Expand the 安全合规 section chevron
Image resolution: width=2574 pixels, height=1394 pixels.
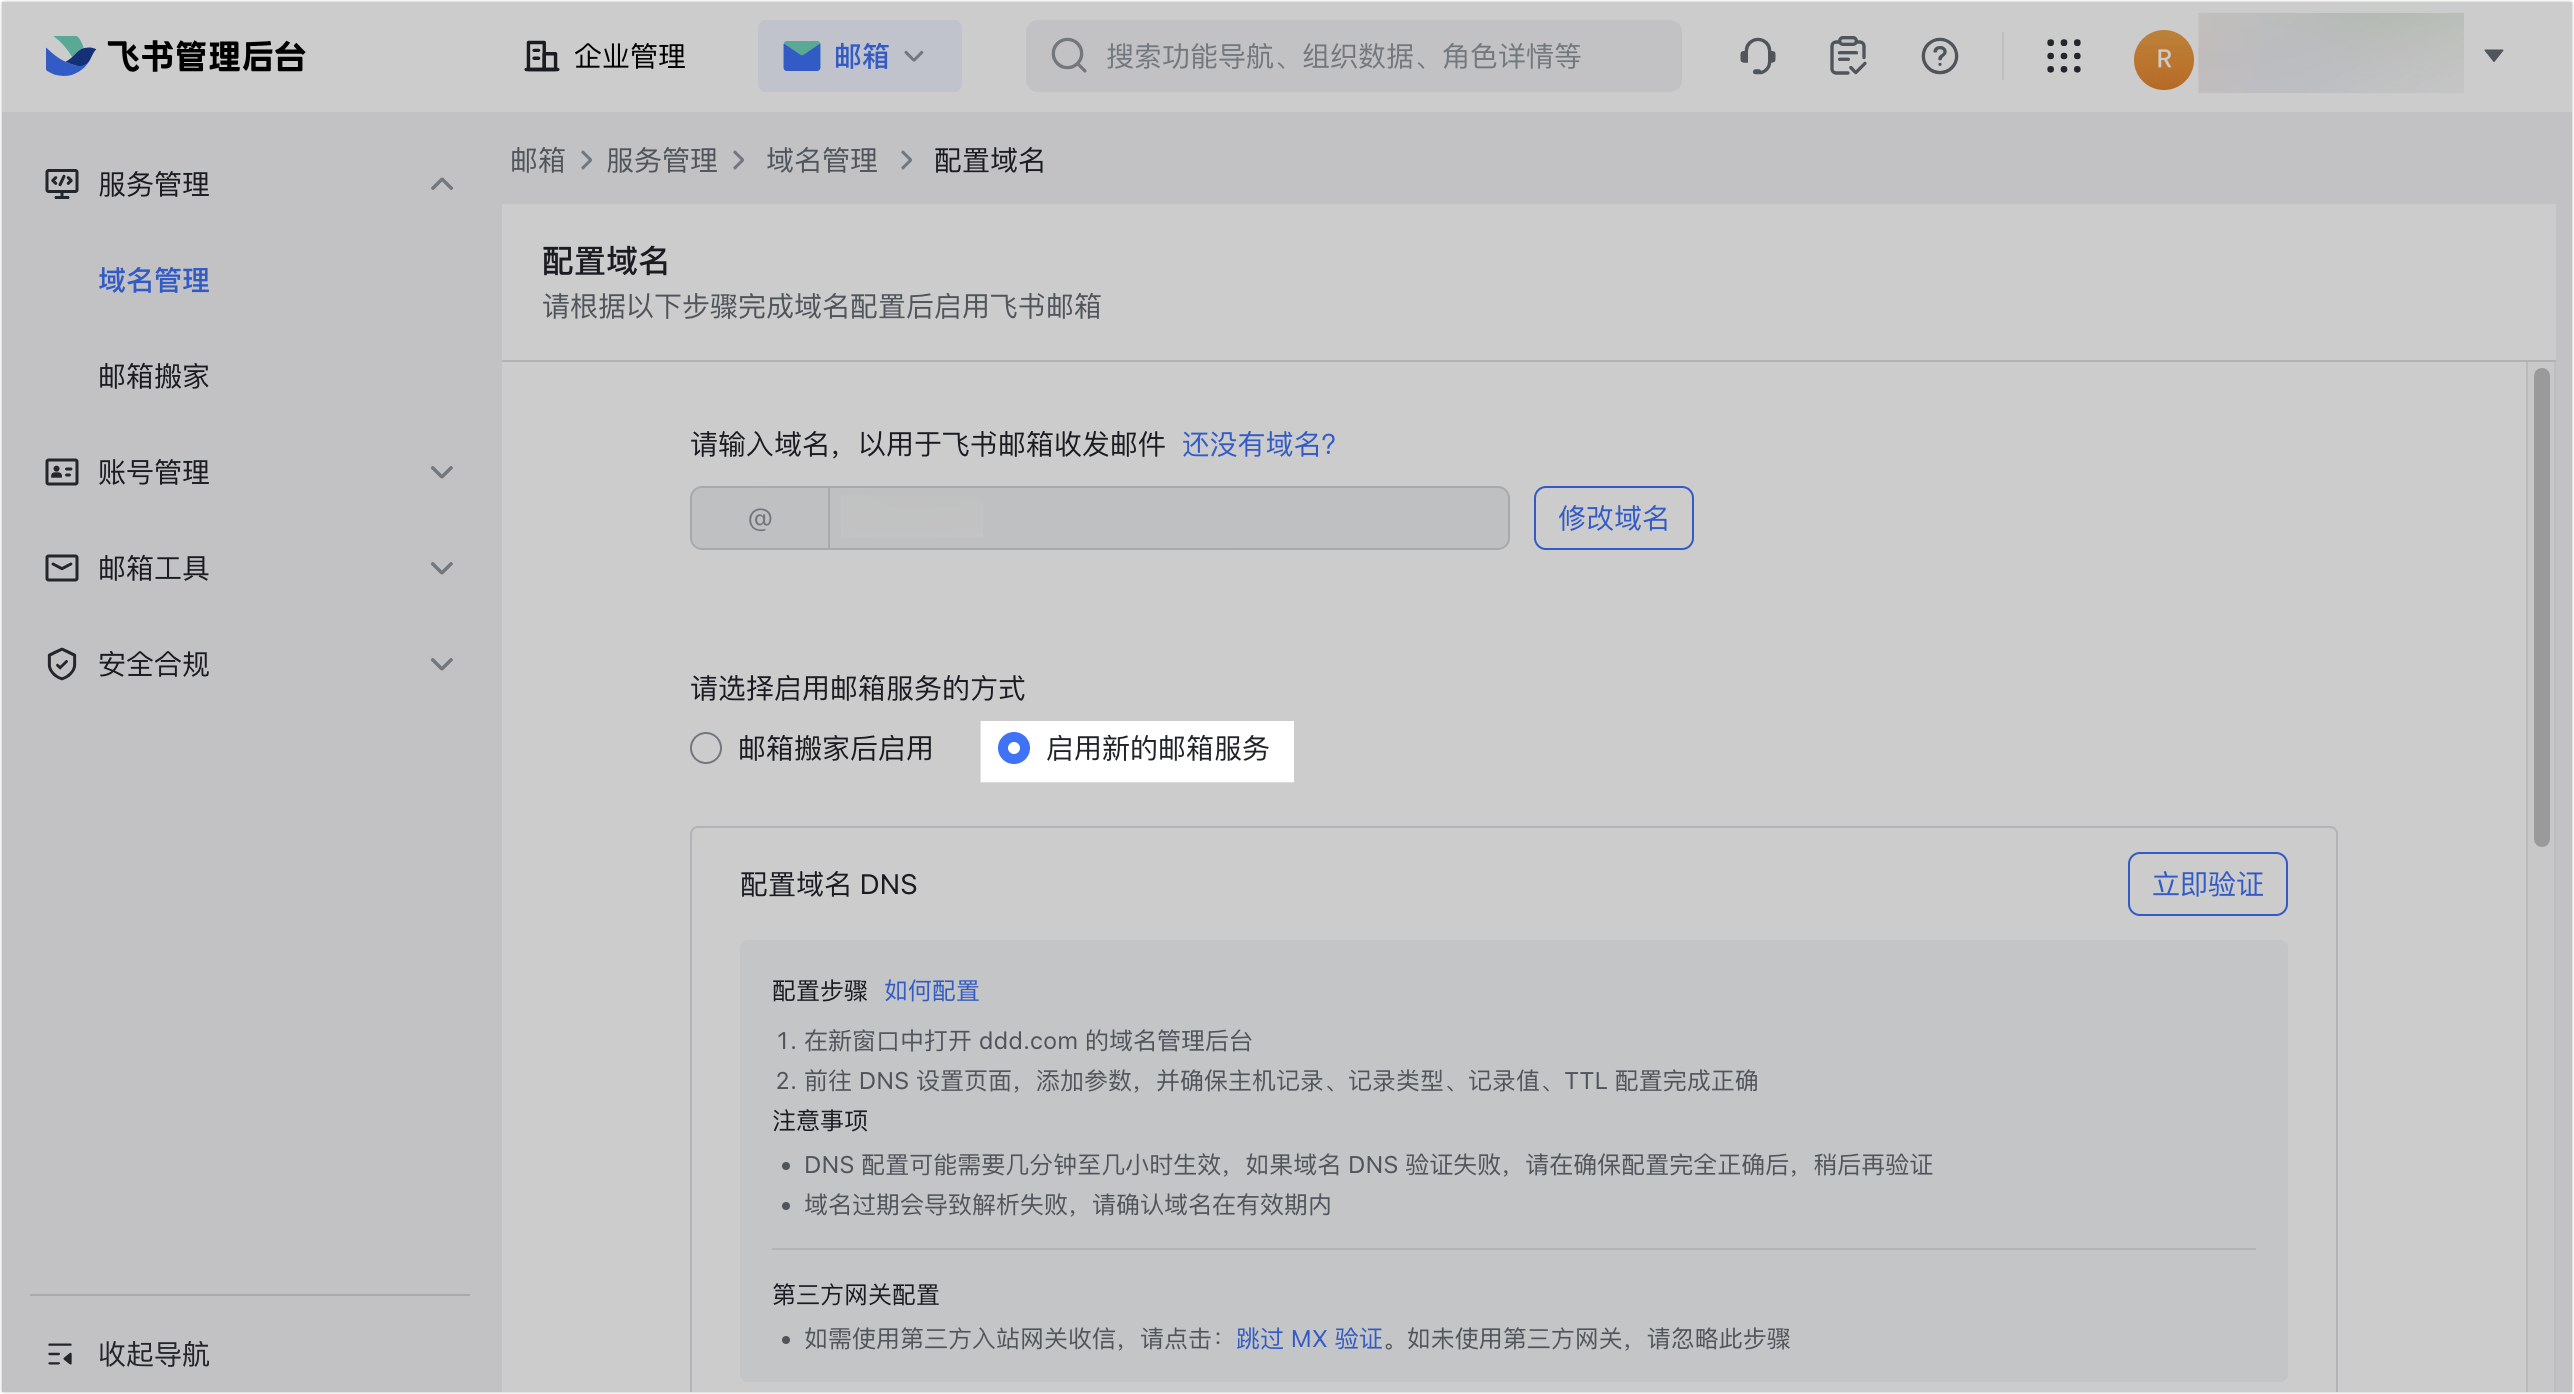442,664
